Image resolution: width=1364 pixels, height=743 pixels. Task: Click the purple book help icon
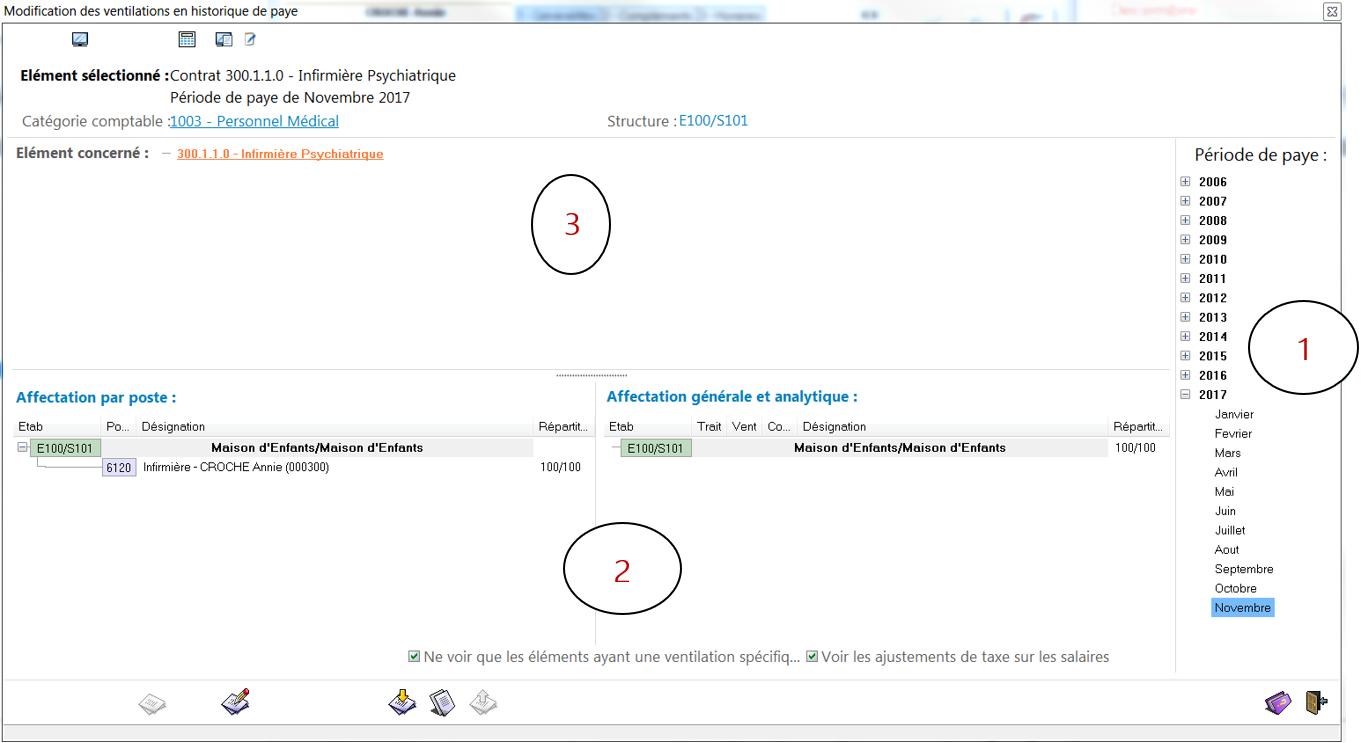point(1278,703)
